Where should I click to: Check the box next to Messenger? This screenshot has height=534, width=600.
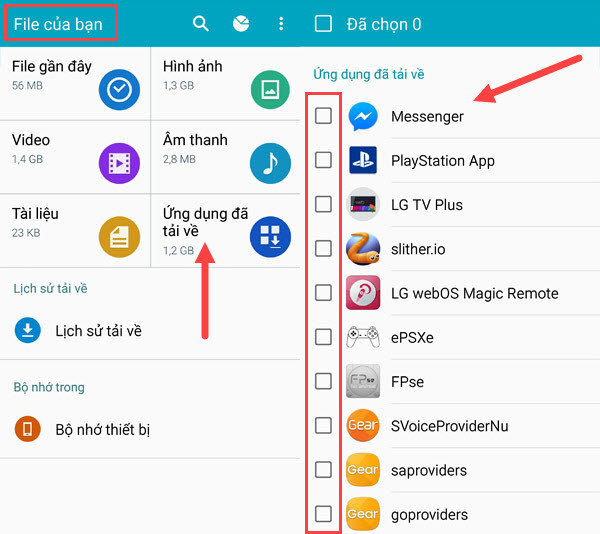click(323, 116)
